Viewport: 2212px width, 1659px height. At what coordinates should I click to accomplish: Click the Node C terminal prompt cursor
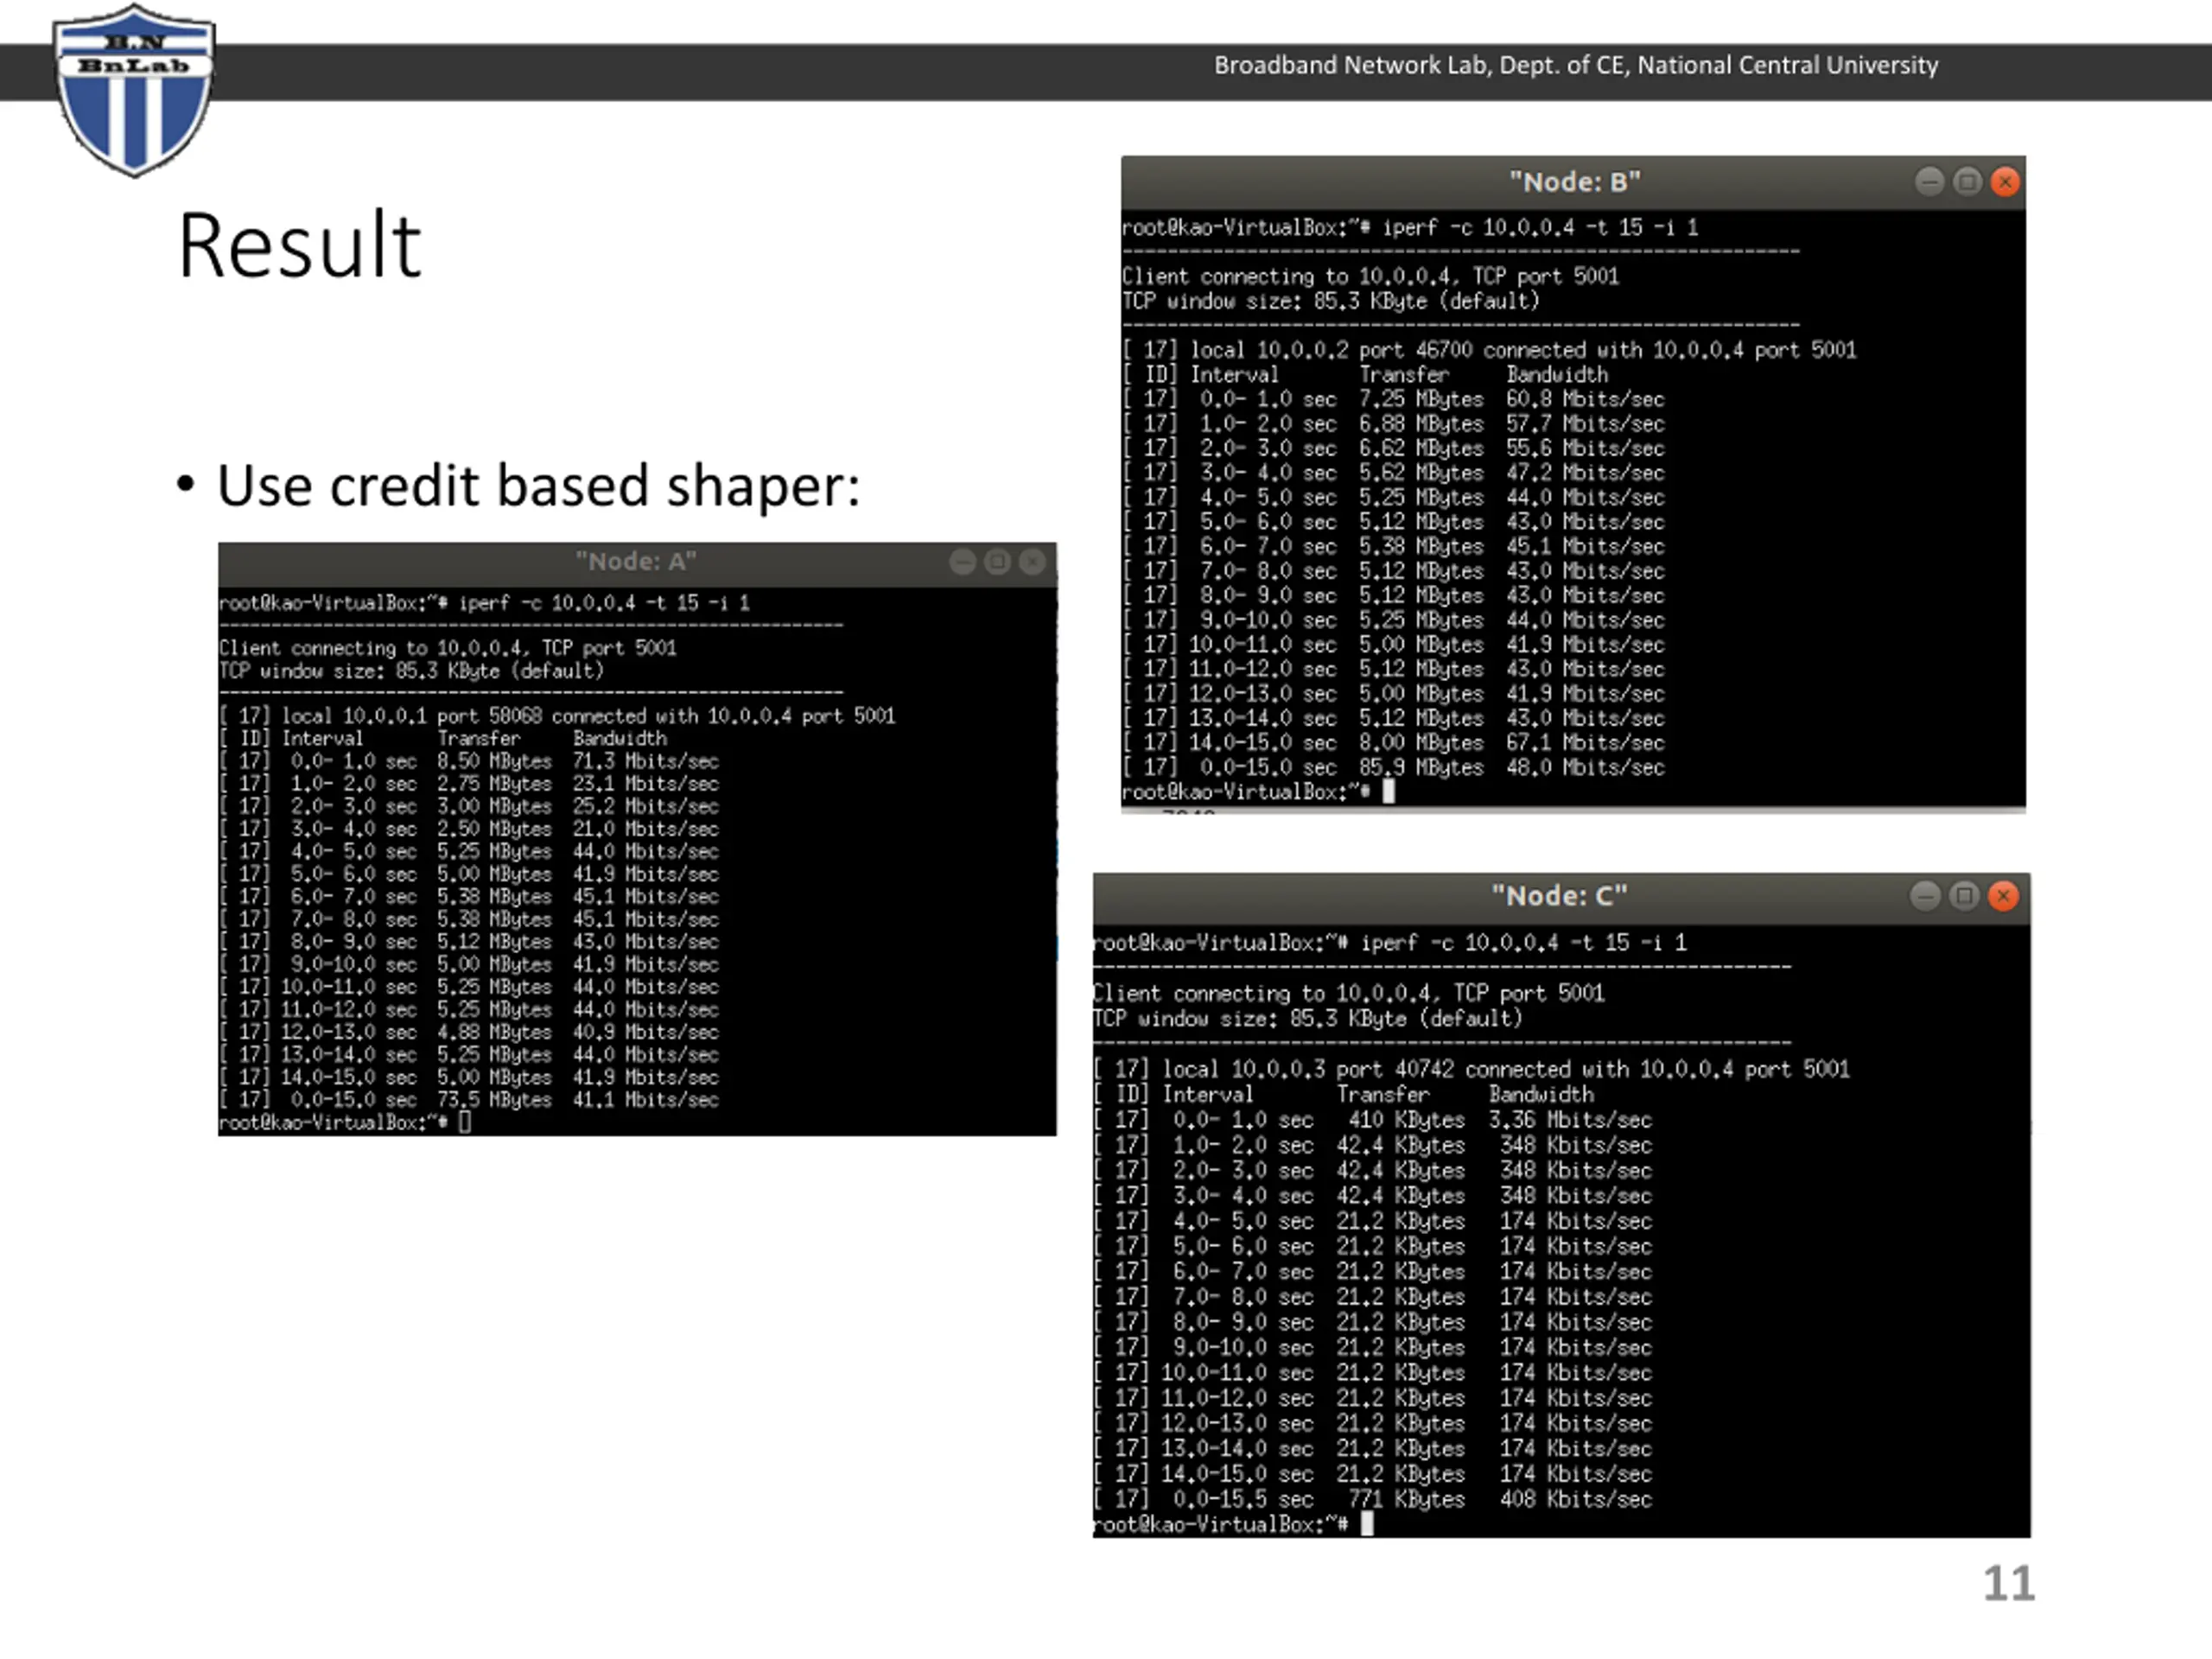pos(1367,1524)
